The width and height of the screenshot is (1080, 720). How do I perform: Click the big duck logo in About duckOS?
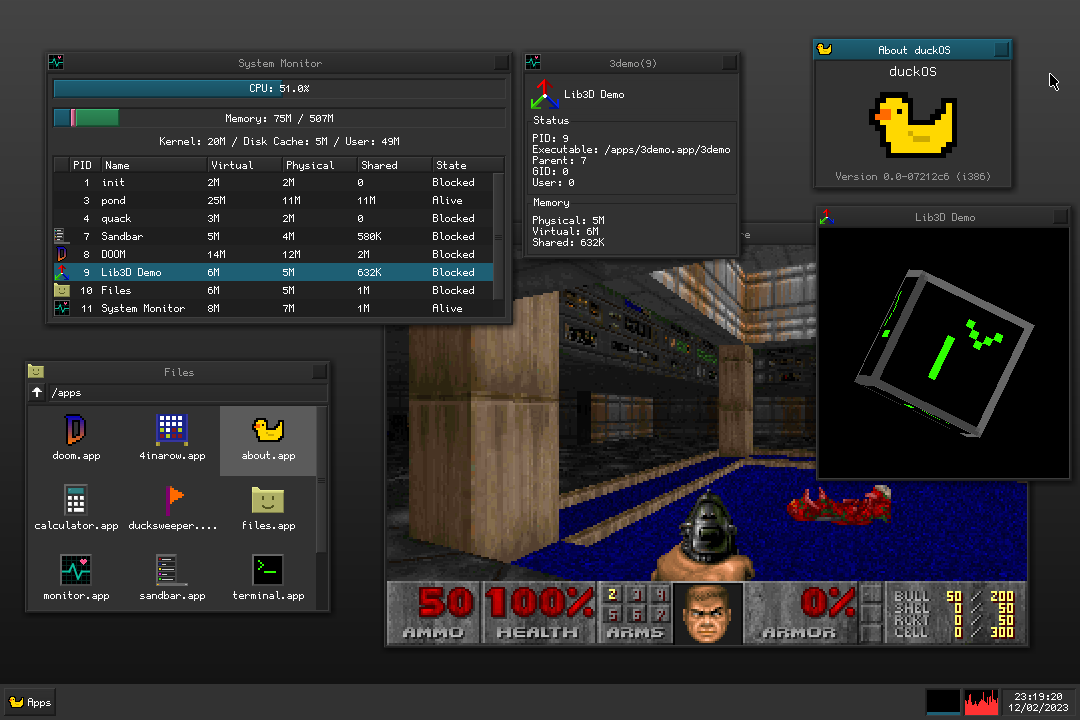pos(913,126)
